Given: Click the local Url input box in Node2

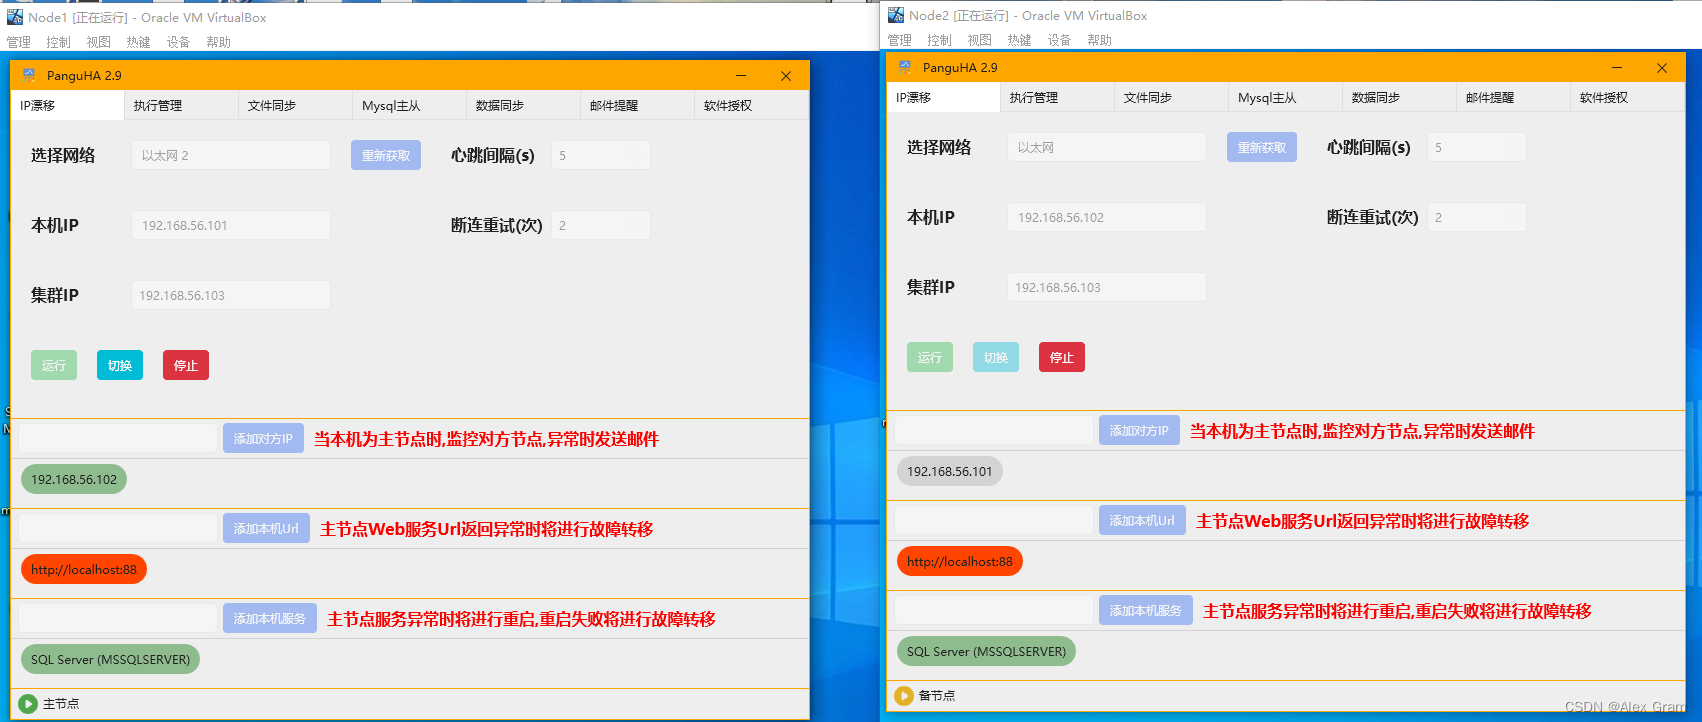Looking at the screenshot, I should (x=994, y=520).
